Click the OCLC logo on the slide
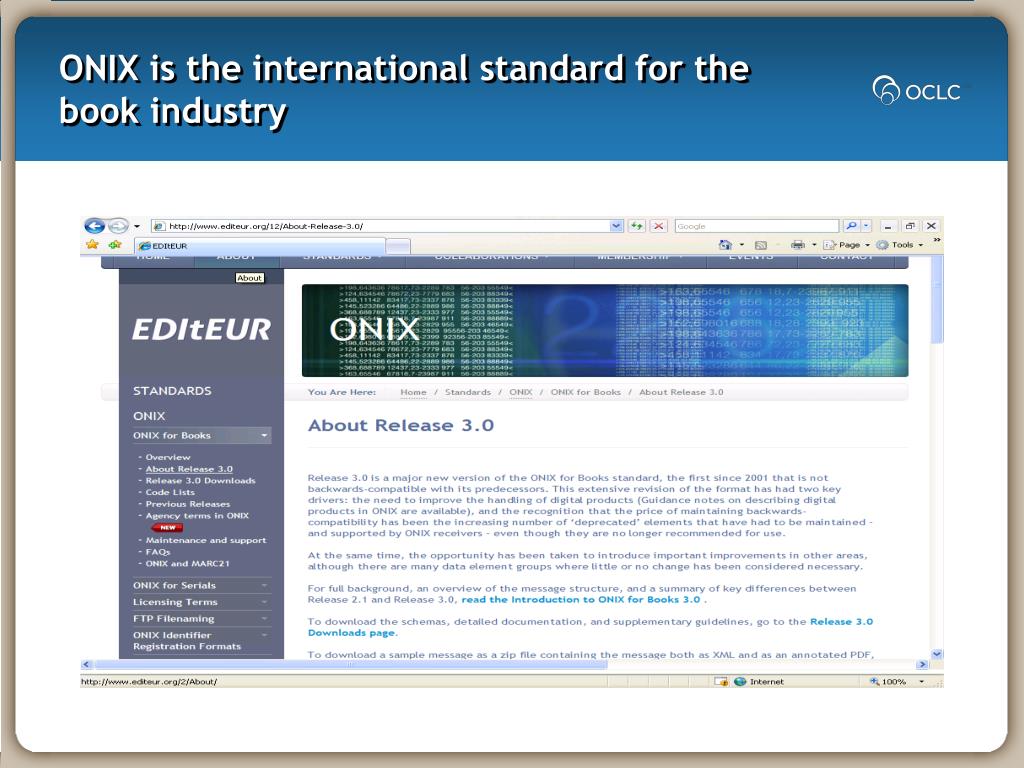This screenshot has height=768, width=1024. coord(916,91)
